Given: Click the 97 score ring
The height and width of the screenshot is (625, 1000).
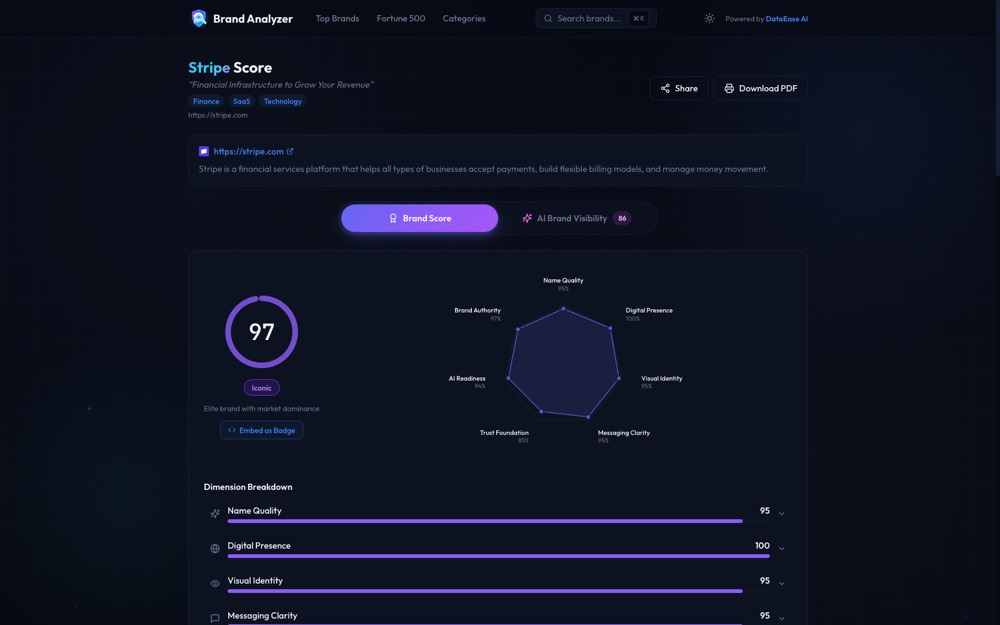Looking at the screenshot, I should pyautogui.click(x=261, y=332).
